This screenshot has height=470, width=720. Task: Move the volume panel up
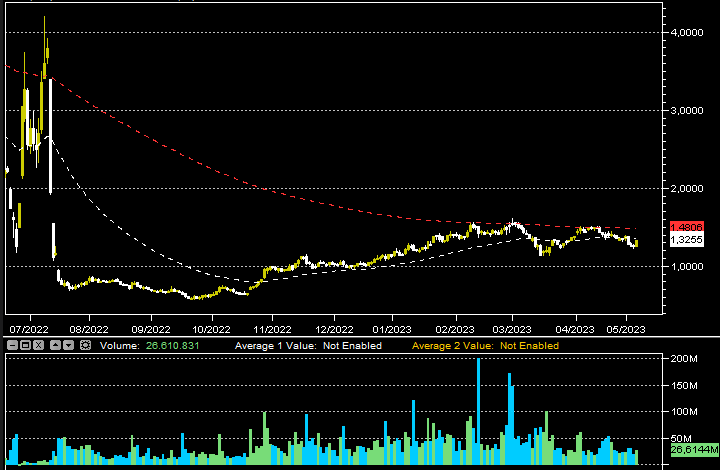pyautogui.click(x=56, y=345)
